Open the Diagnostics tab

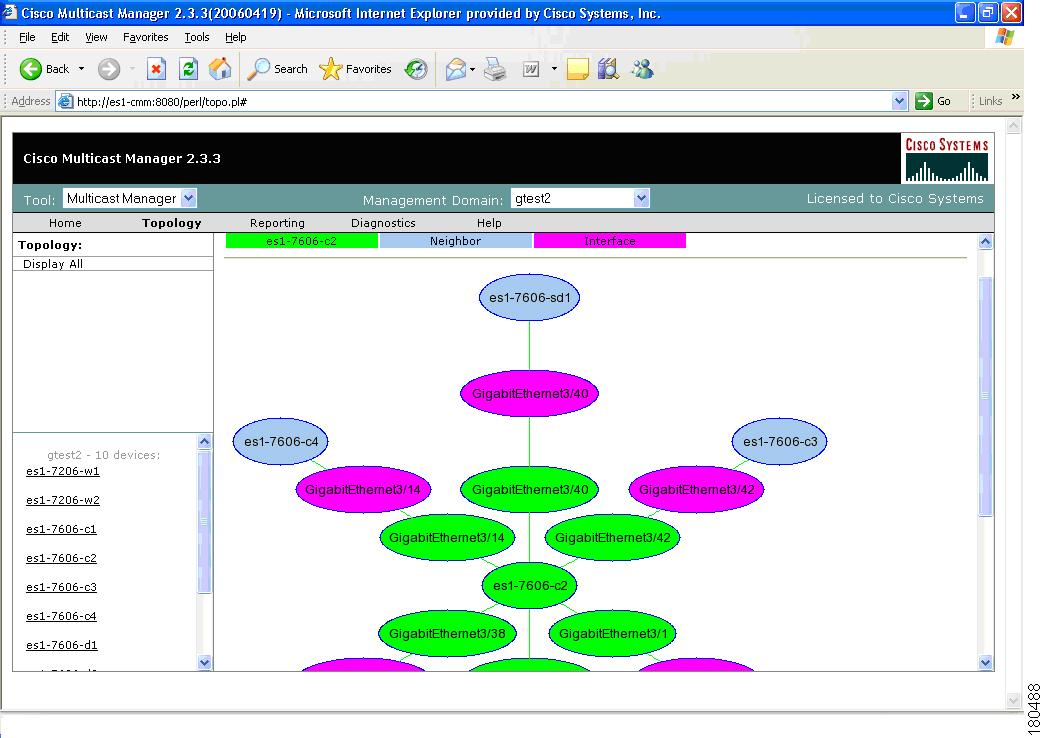pyautogui.click(x=383, y=223)
